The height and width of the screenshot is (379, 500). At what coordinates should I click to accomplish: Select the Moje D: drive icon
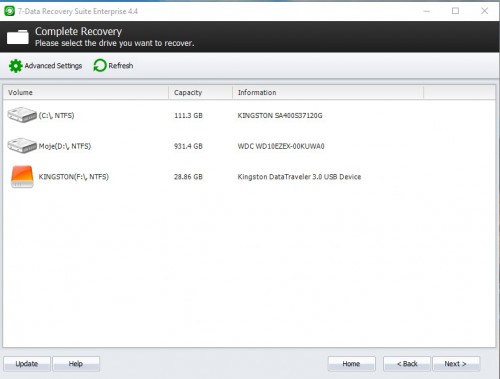pyautogui.click(x=22, y=146)
